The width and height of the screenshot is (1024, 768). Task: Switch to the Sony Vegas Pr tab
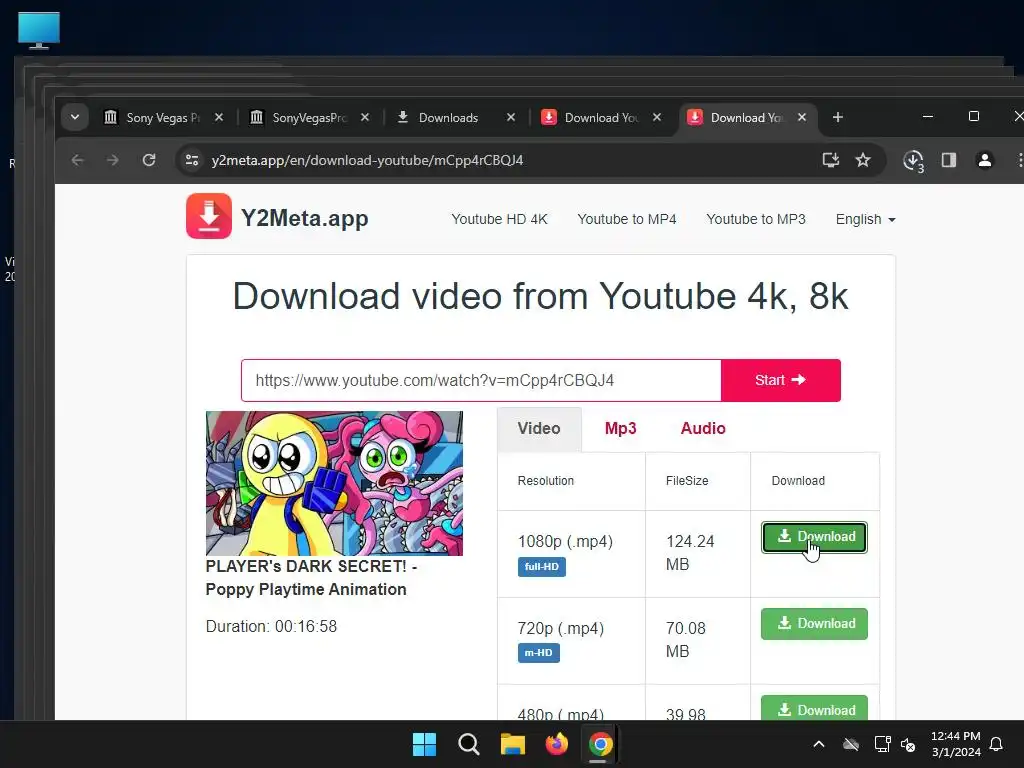(x=163, y=118)
